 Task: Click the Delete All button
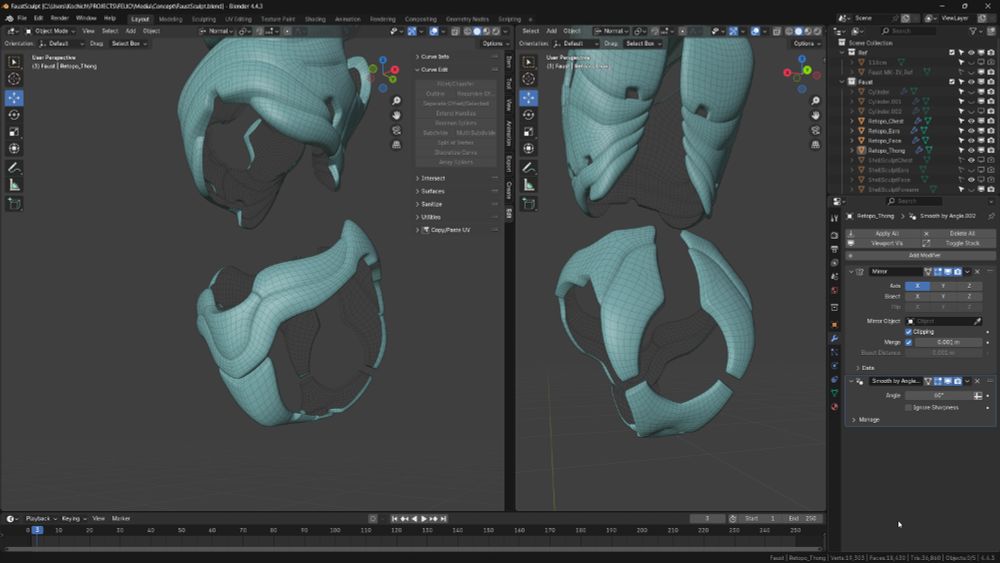962,233
